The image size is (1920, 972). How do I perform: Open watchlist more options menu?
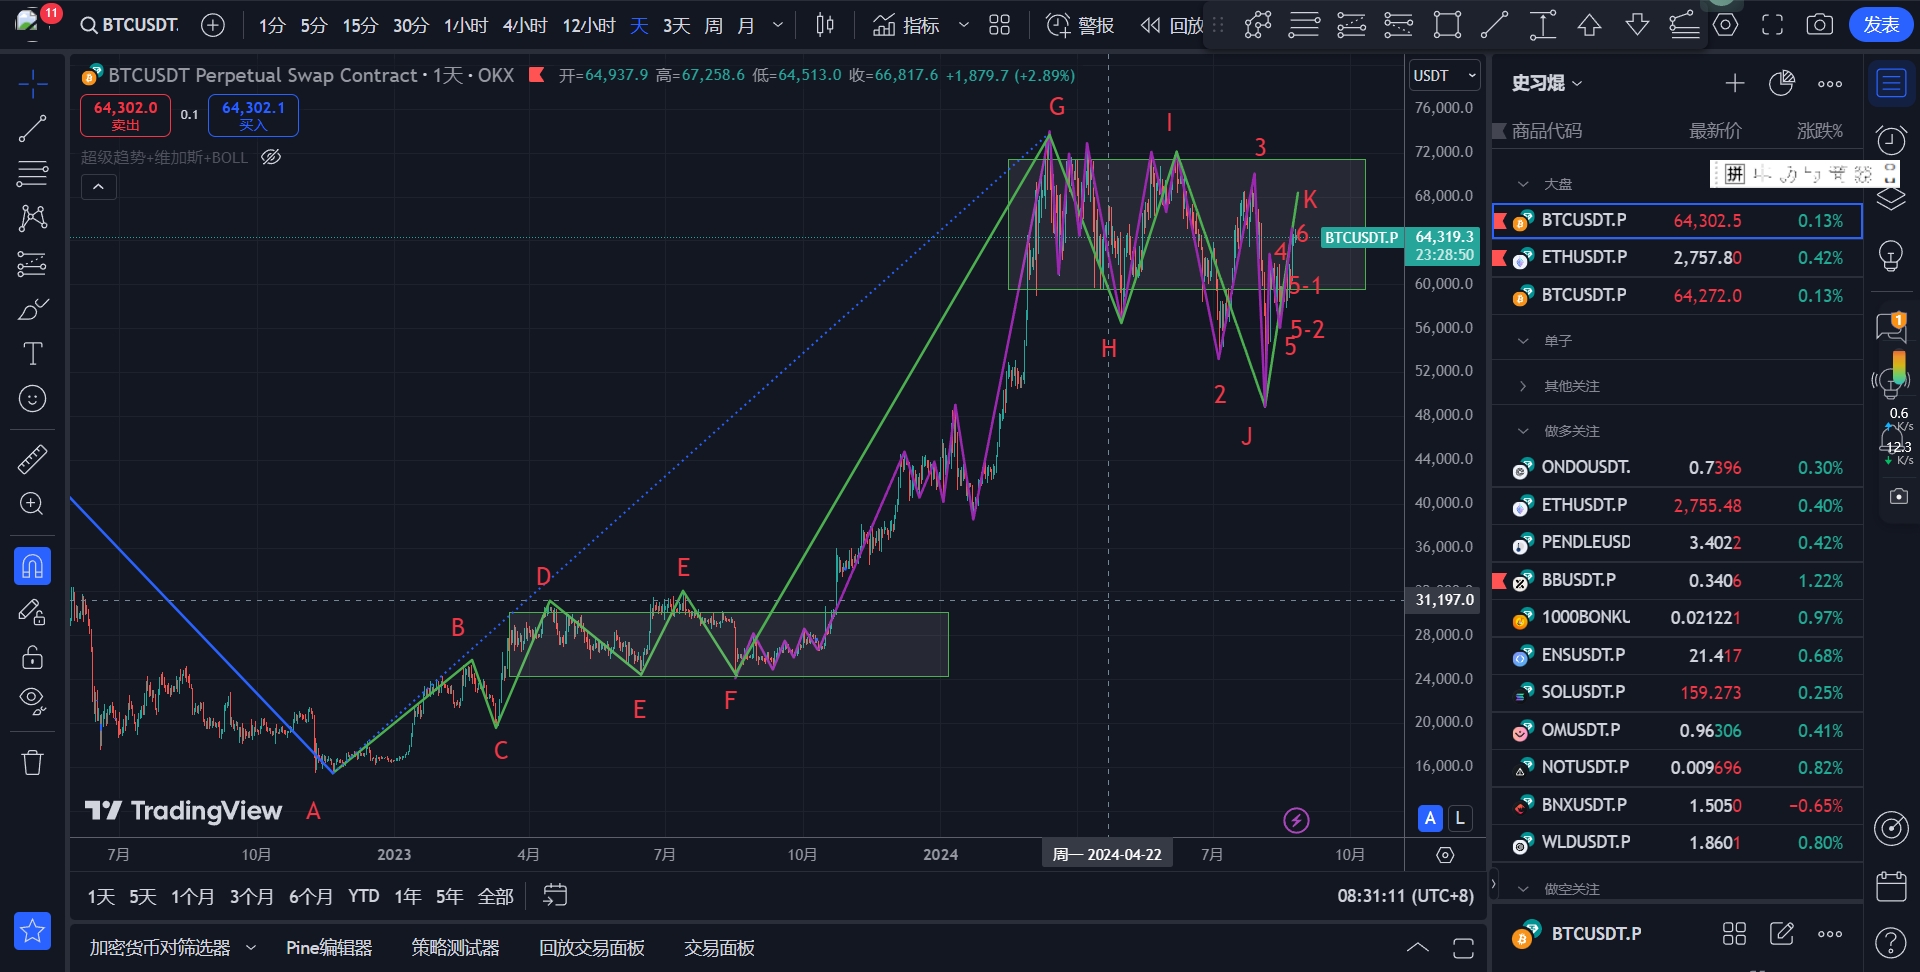(x=1830, y=83)
